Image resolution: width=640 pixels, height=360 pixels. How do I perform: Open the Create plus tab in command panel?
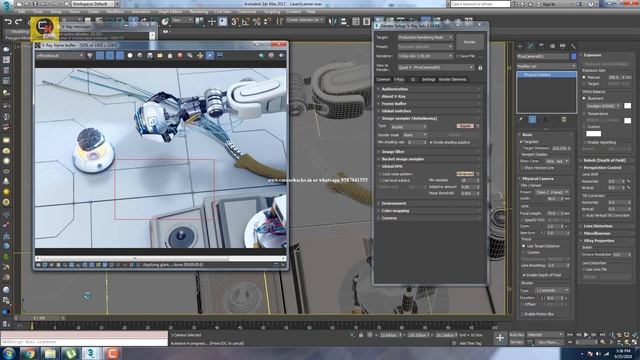tap(520, 46)
